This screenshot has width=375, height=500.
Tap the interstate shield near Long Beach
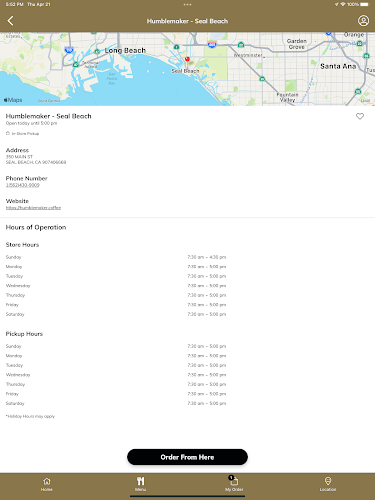[x=69, y=50]
